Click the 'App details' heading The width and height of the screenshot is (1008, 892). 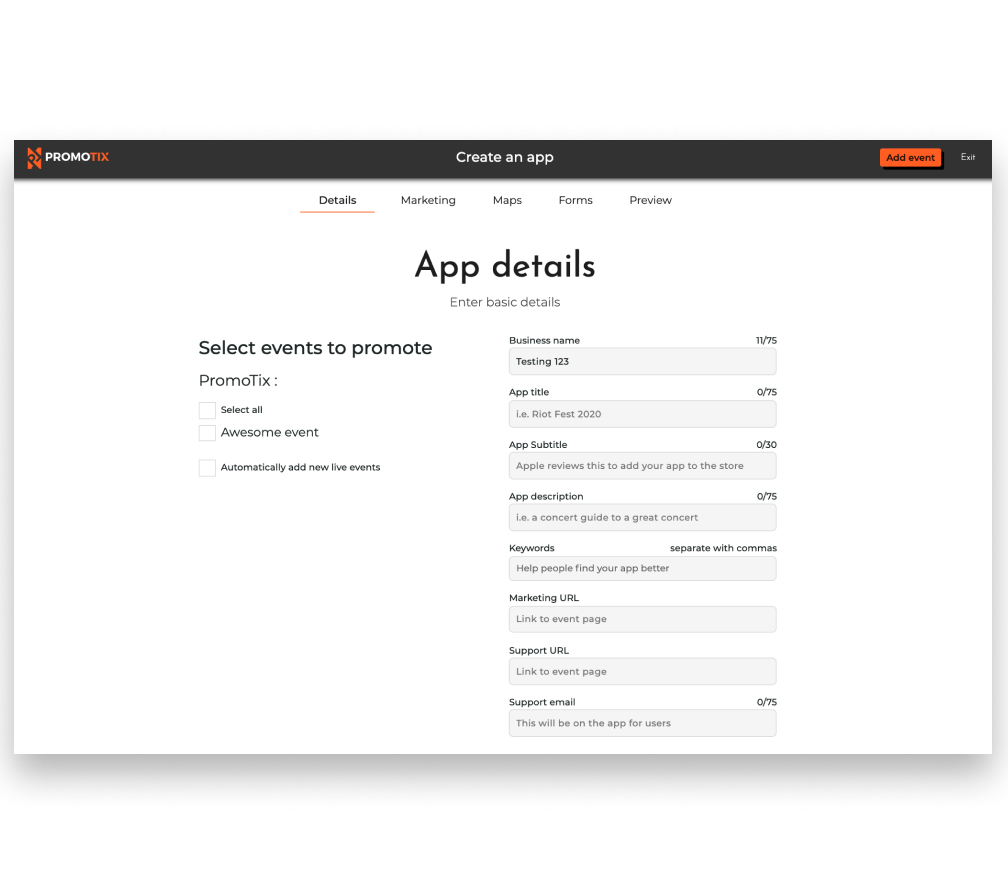tap(505, 265)
